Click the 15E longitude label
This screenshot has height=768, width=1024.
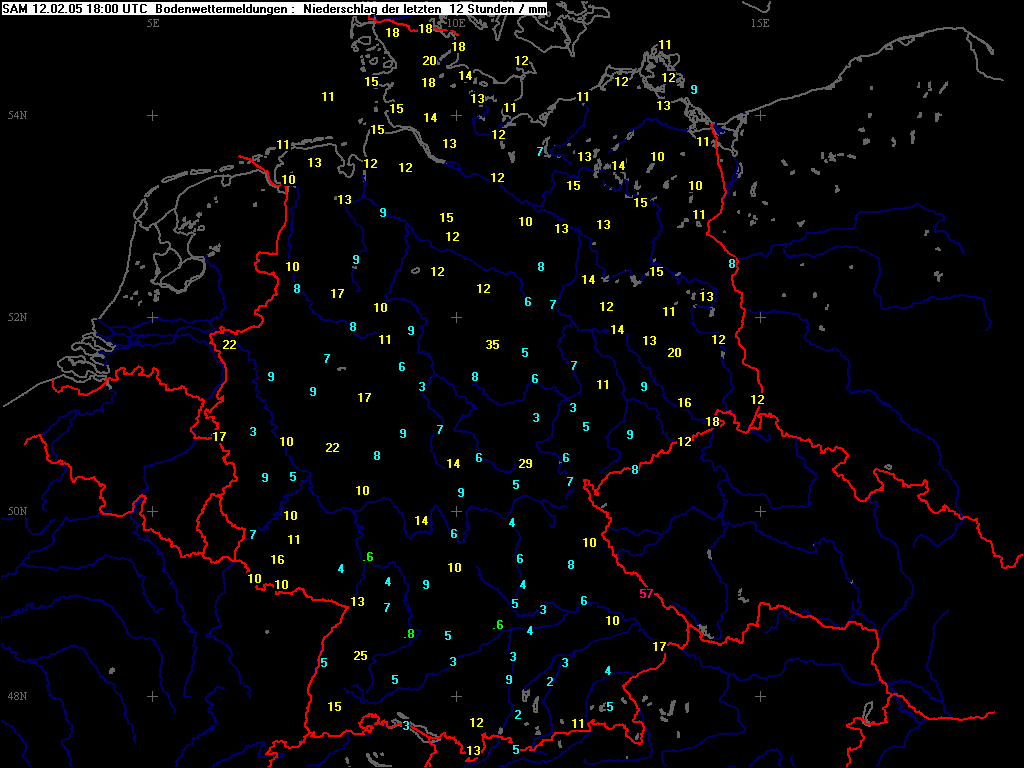760,22
